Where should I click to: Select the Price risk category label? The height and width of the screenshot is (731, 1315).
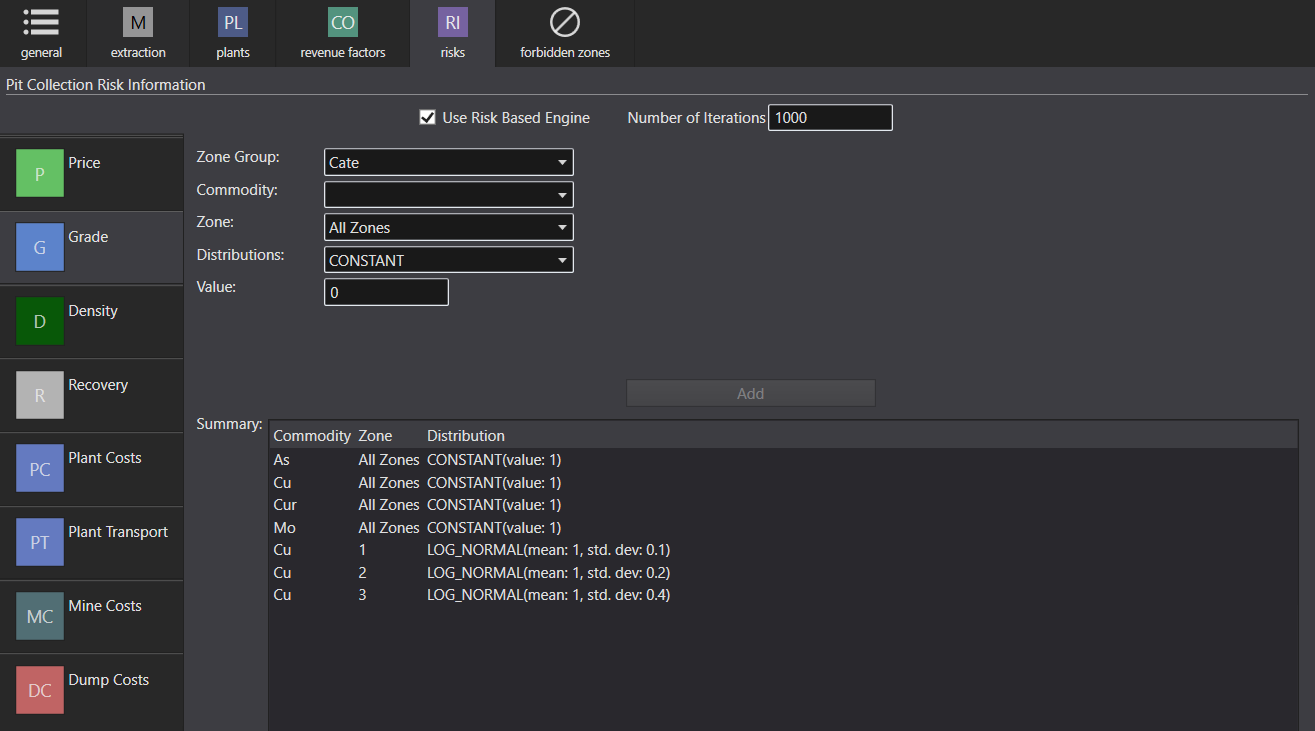84,163
